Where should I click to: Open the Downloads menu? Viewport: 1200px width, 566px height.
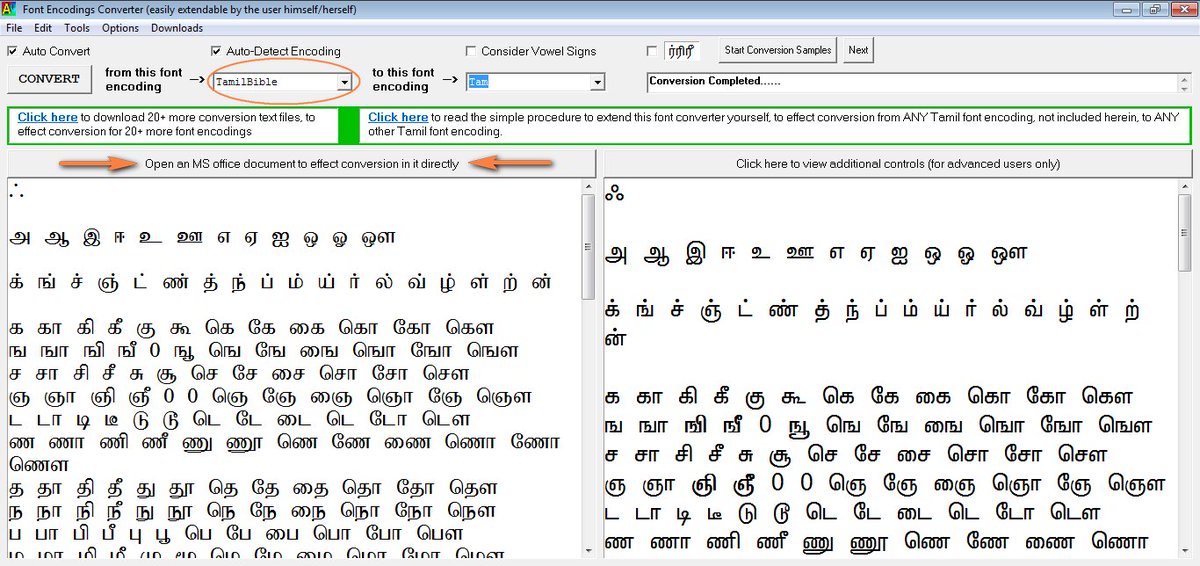tap(177, 28)
